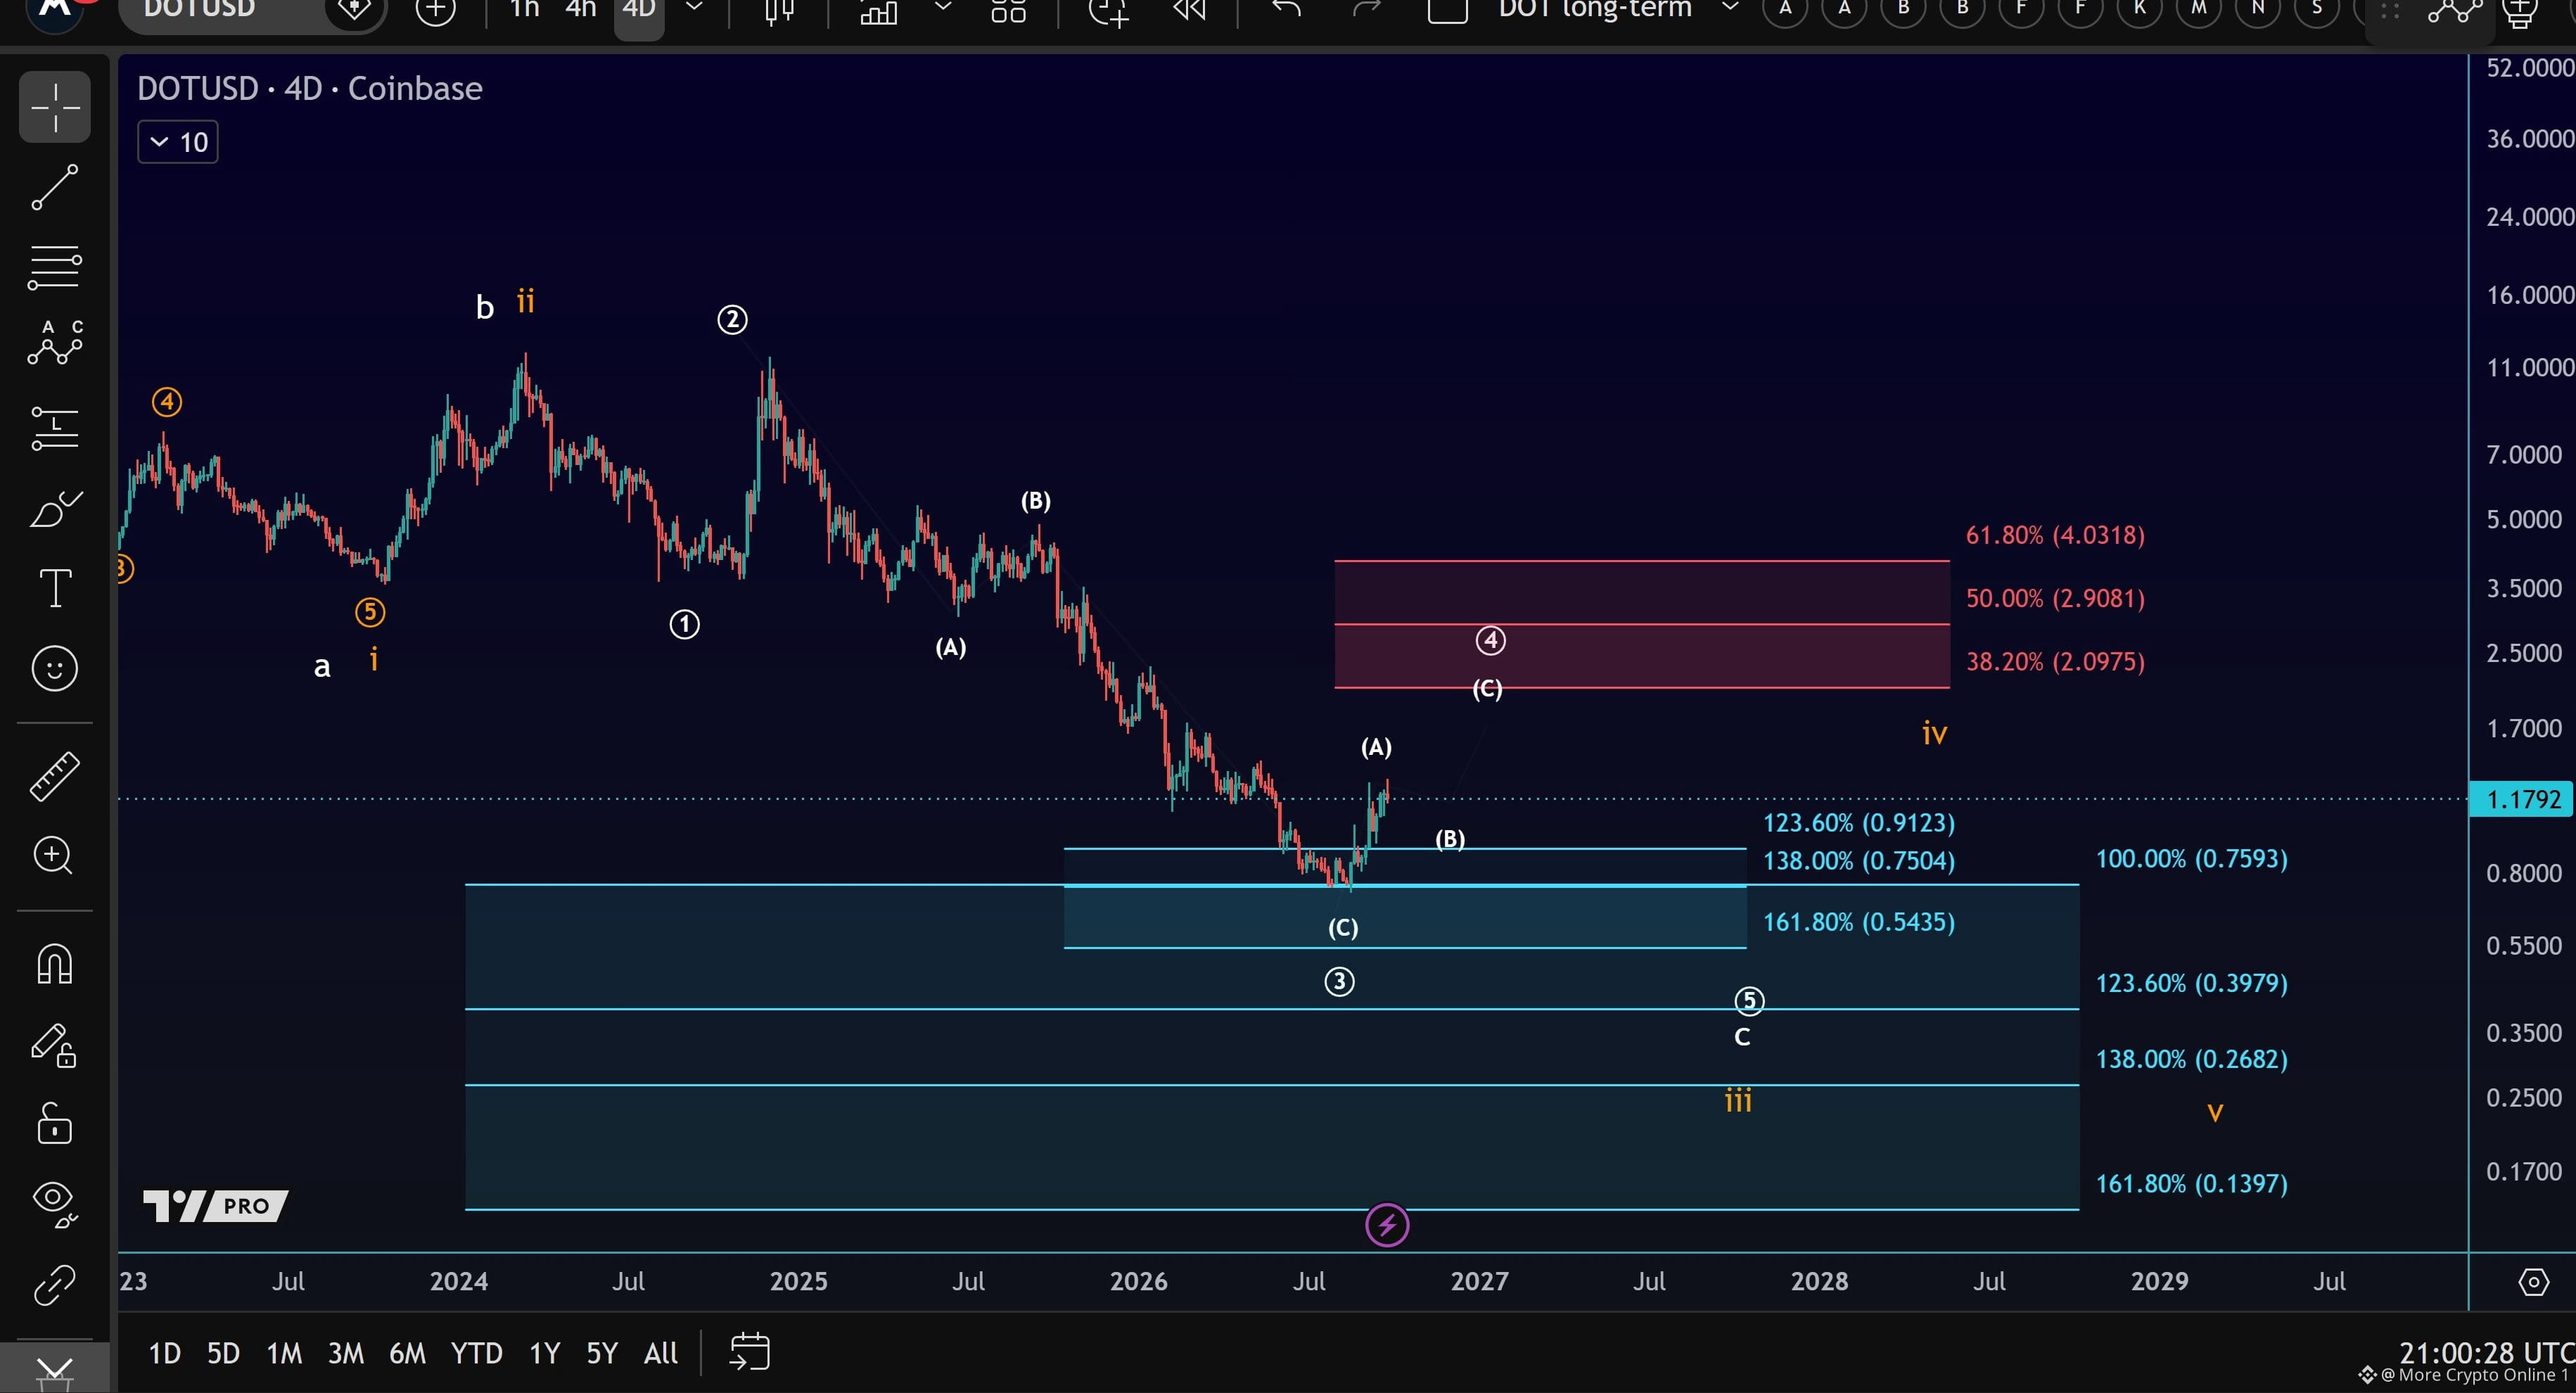Activate the ruler measure tool

54,776
